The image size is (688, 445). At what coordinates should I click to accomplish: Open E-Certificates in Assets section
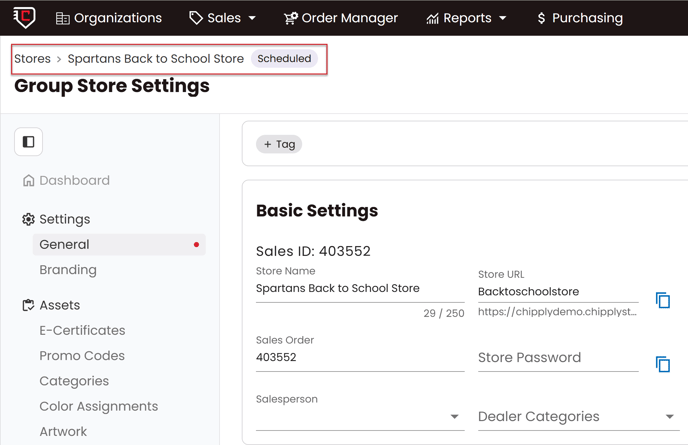82,330
